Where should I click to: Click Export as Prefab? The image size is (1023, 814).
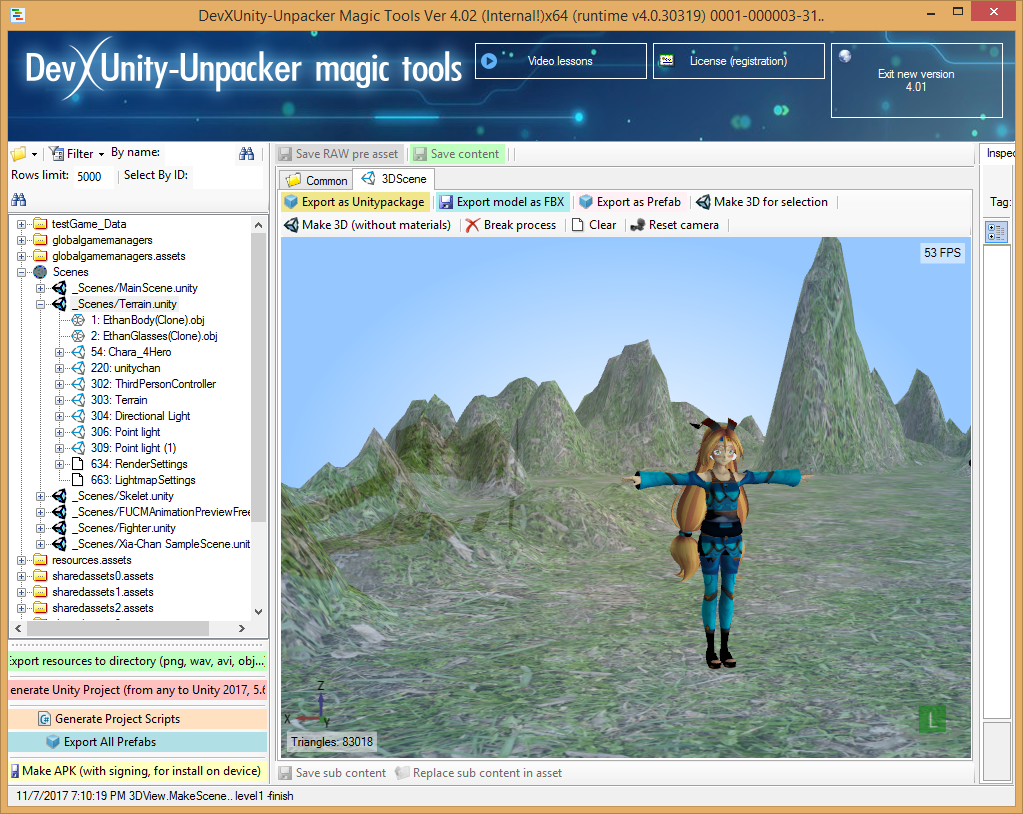(630, 202)
